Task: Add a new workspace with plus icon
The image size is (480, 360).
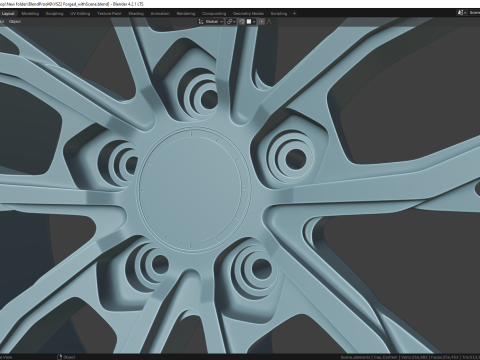Action: tap(294, 14)
